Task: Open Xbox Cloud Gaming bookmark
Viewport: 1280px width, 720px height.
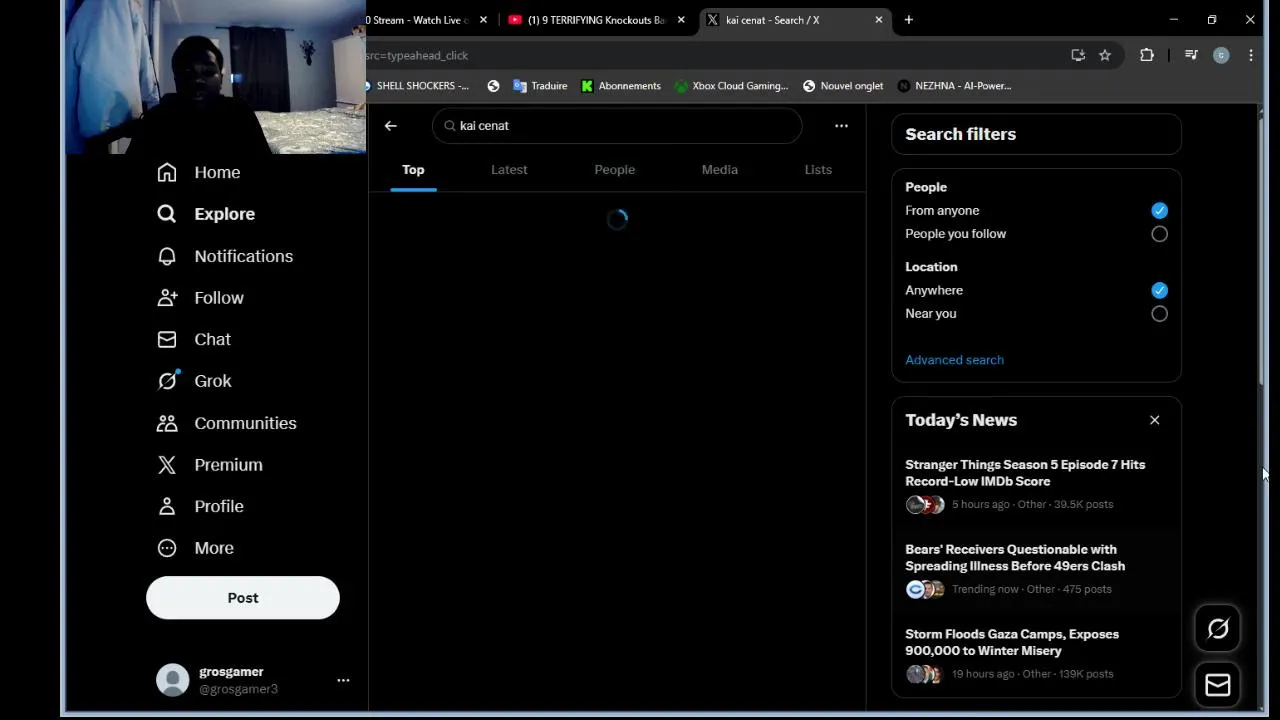Action: (731, 86)
